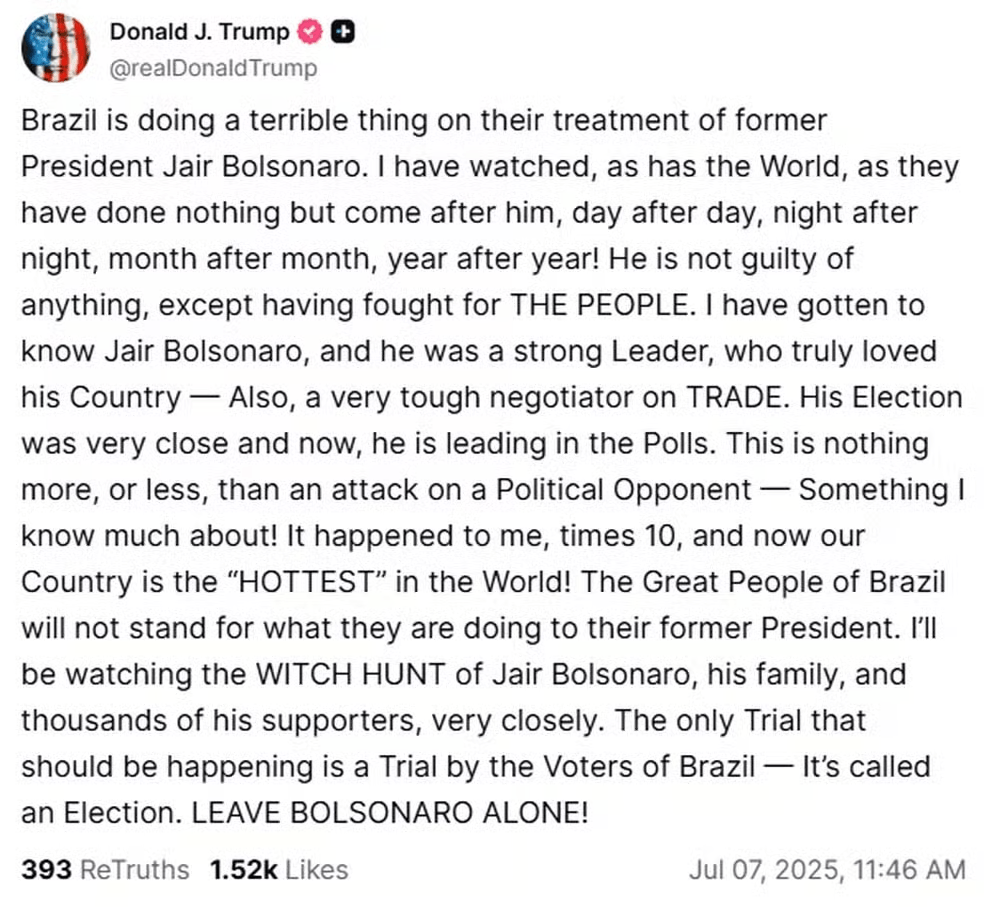Screen dimensions: 984x907
Task: Click the Jul 07, 2025 timestamp
Action: click(x=827, y=869)
